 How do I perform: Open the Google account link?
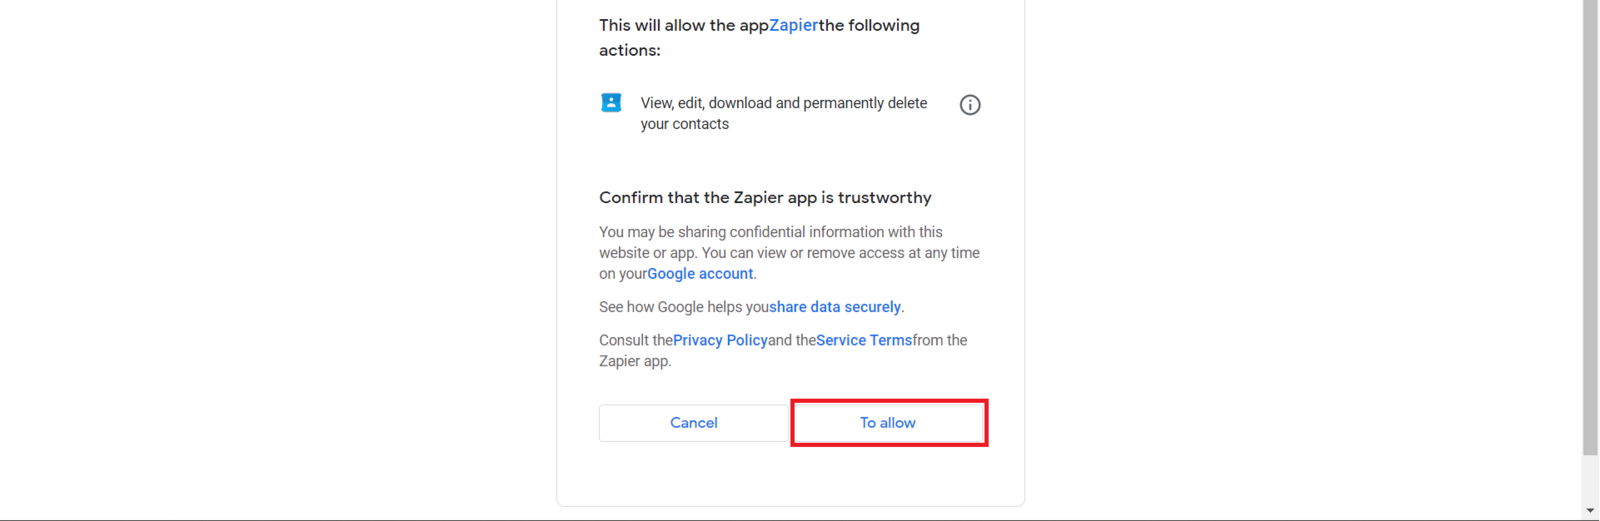click(x=700, y=274)
